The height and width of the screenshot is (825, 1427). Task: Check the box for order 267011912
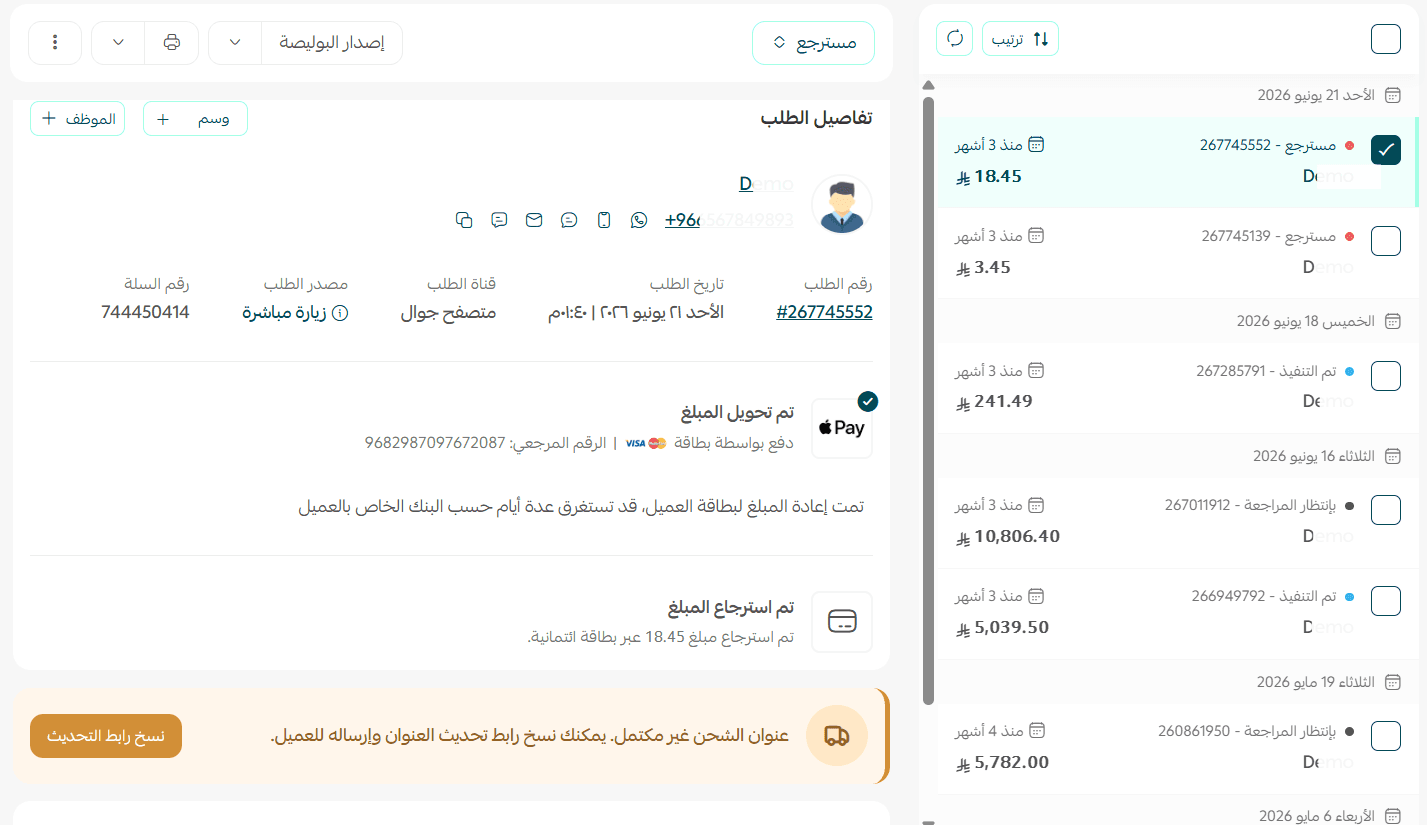[1386, 510]
